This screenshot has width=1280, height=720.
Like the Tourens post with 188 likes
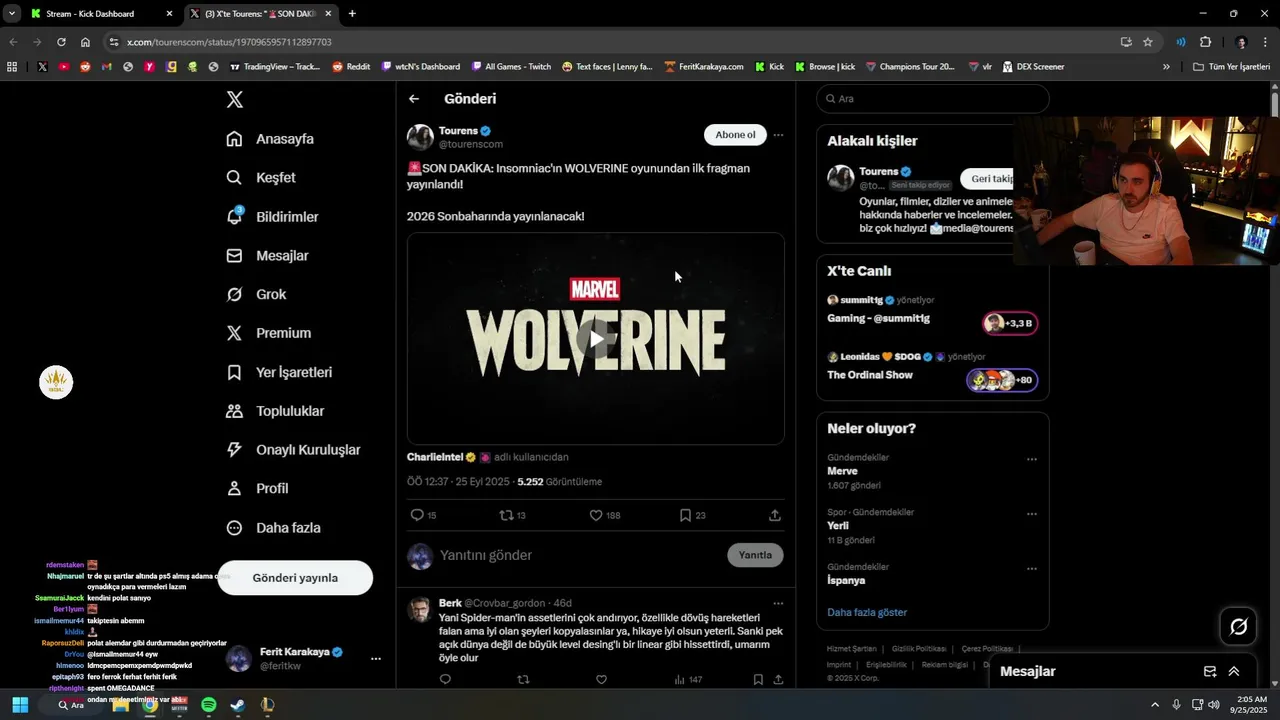tap(604, 515)
